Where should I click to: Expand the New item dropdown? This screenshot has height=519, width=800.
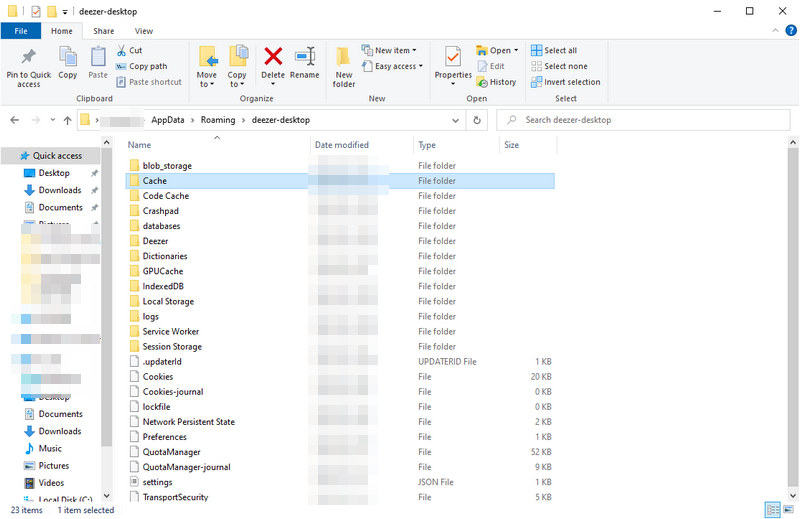pyautogui.click(x=389, y=50)
